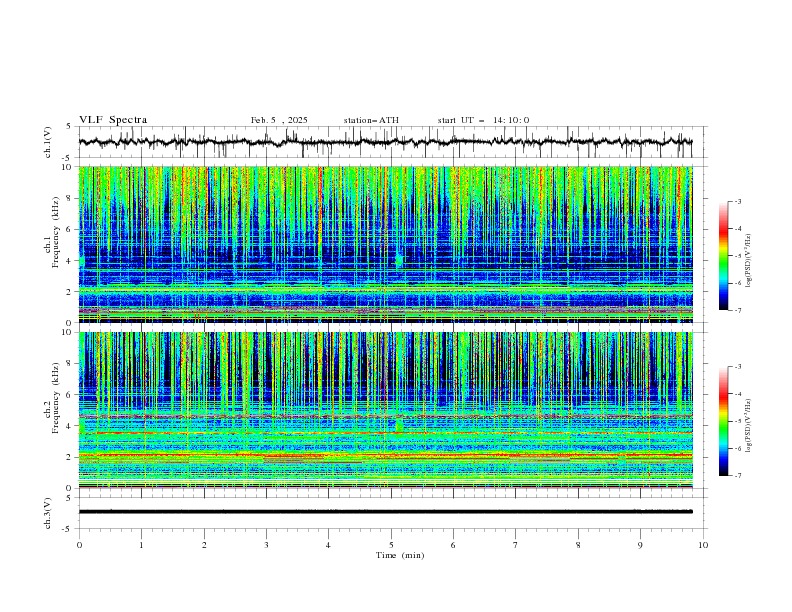Click time axis tick label "1"
The height and width of the screenshot is (612, 792).
[141, 545]
